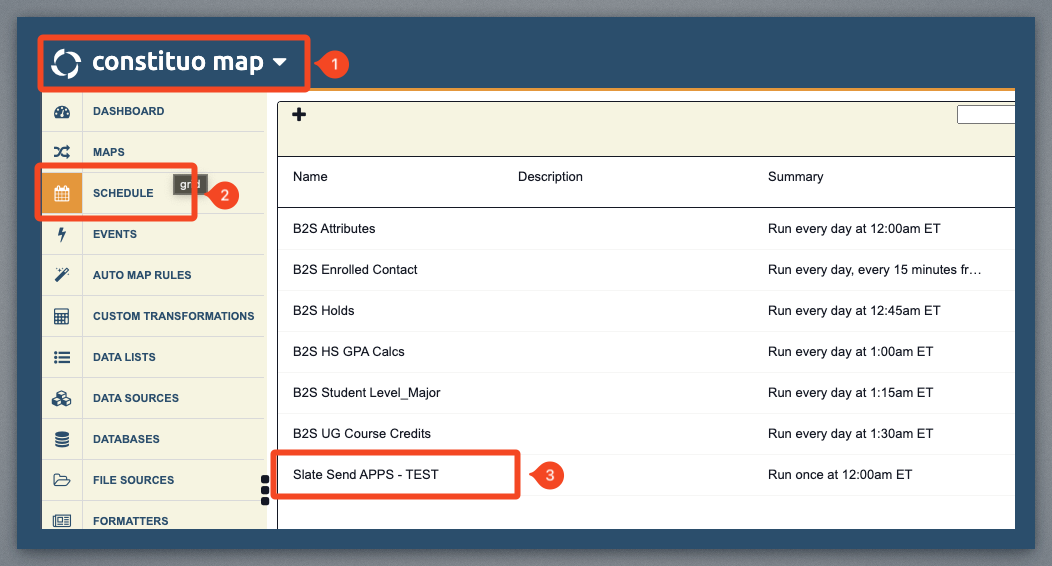The height and width of the screenshot is (566, 1052).
Task: Go to the Databases section
Action: pos(126,439)
